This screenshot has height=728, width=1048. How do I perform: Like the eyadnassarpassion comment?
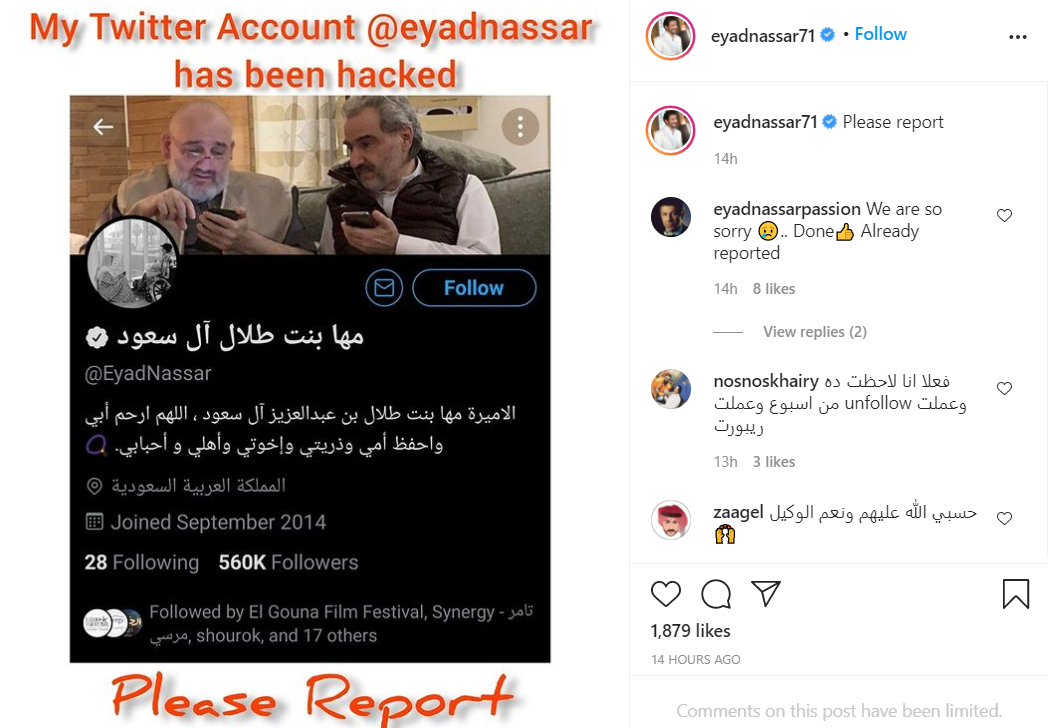[1004, 215]
